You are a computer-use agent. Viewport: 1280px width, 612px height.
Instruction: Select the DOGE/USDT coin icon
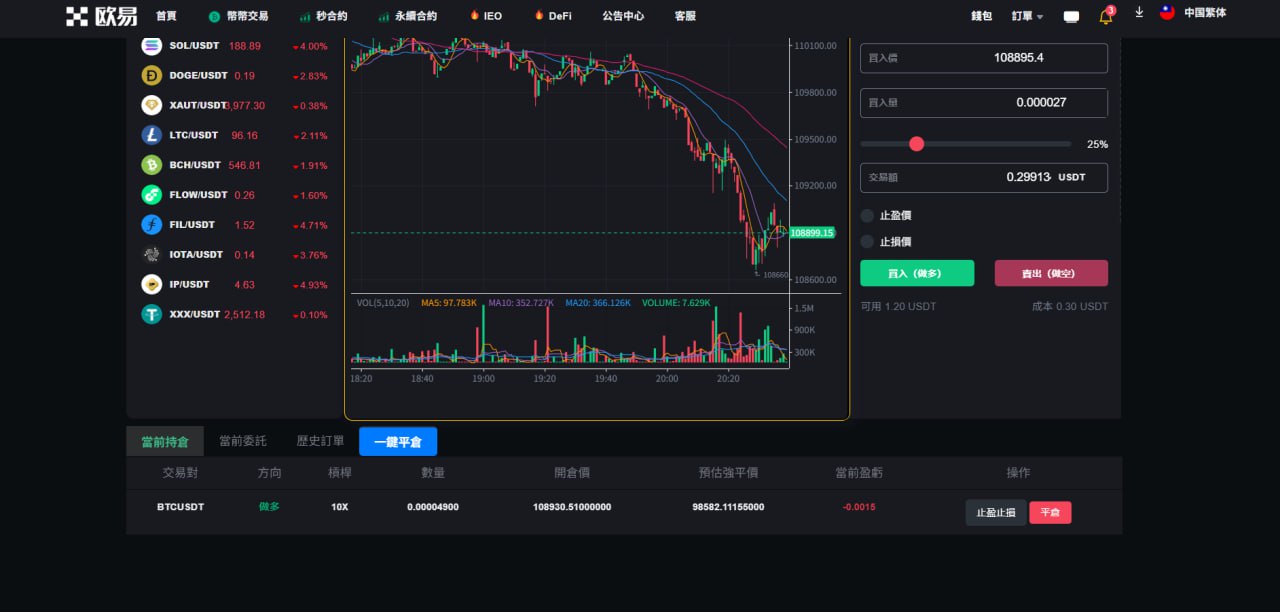pos(152,75)
